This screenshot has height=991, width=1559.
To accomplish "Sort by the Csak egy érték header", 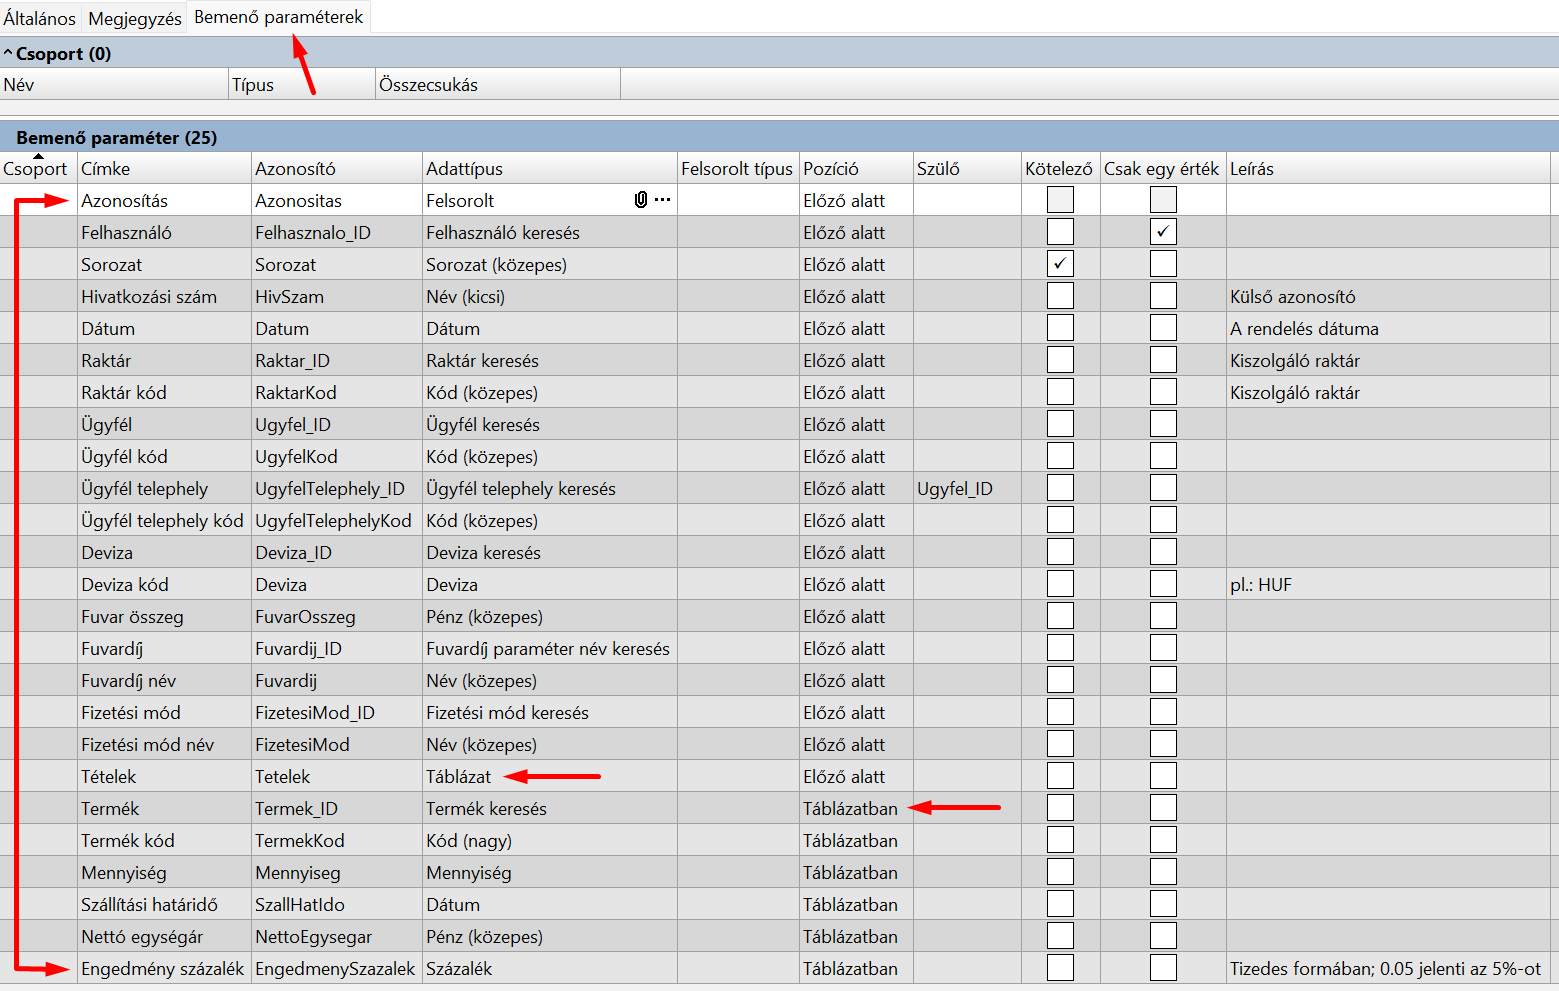I will 1162,168.
